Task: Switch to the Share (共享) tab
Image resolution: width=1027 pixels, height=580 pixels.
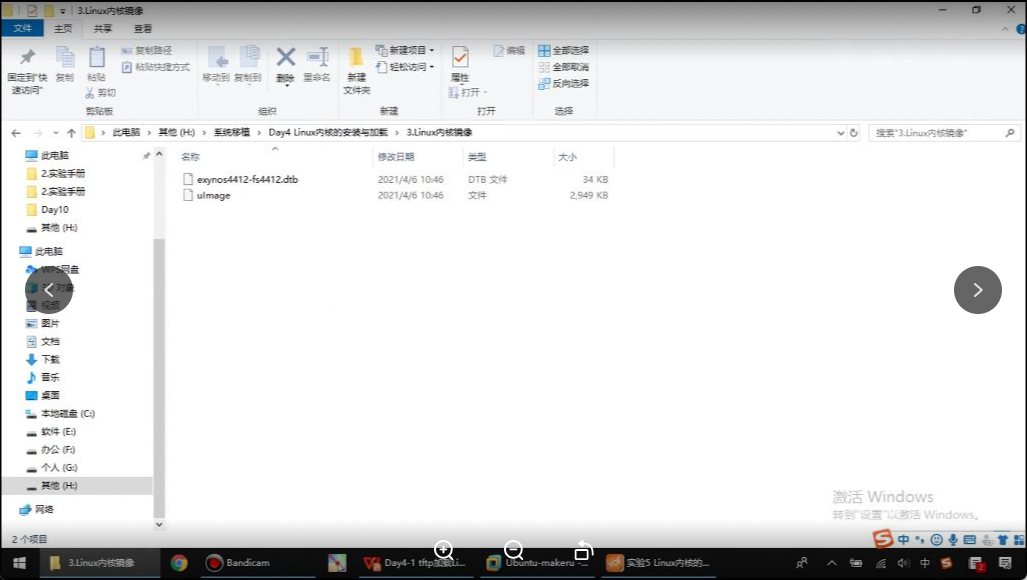Action: coord(103,28)
